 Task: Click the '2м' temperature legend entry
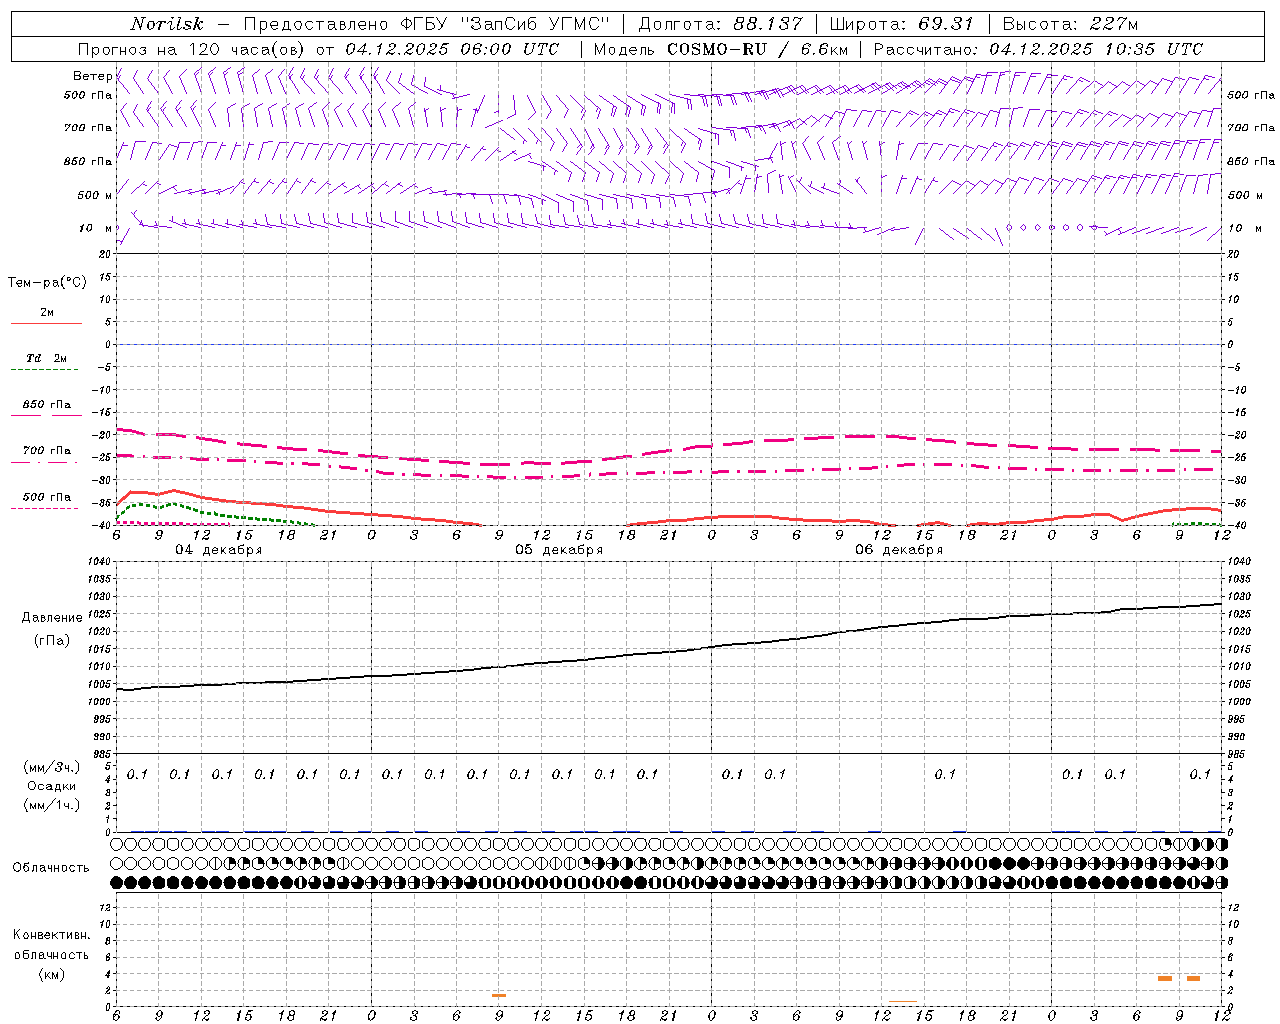point(47,313)
